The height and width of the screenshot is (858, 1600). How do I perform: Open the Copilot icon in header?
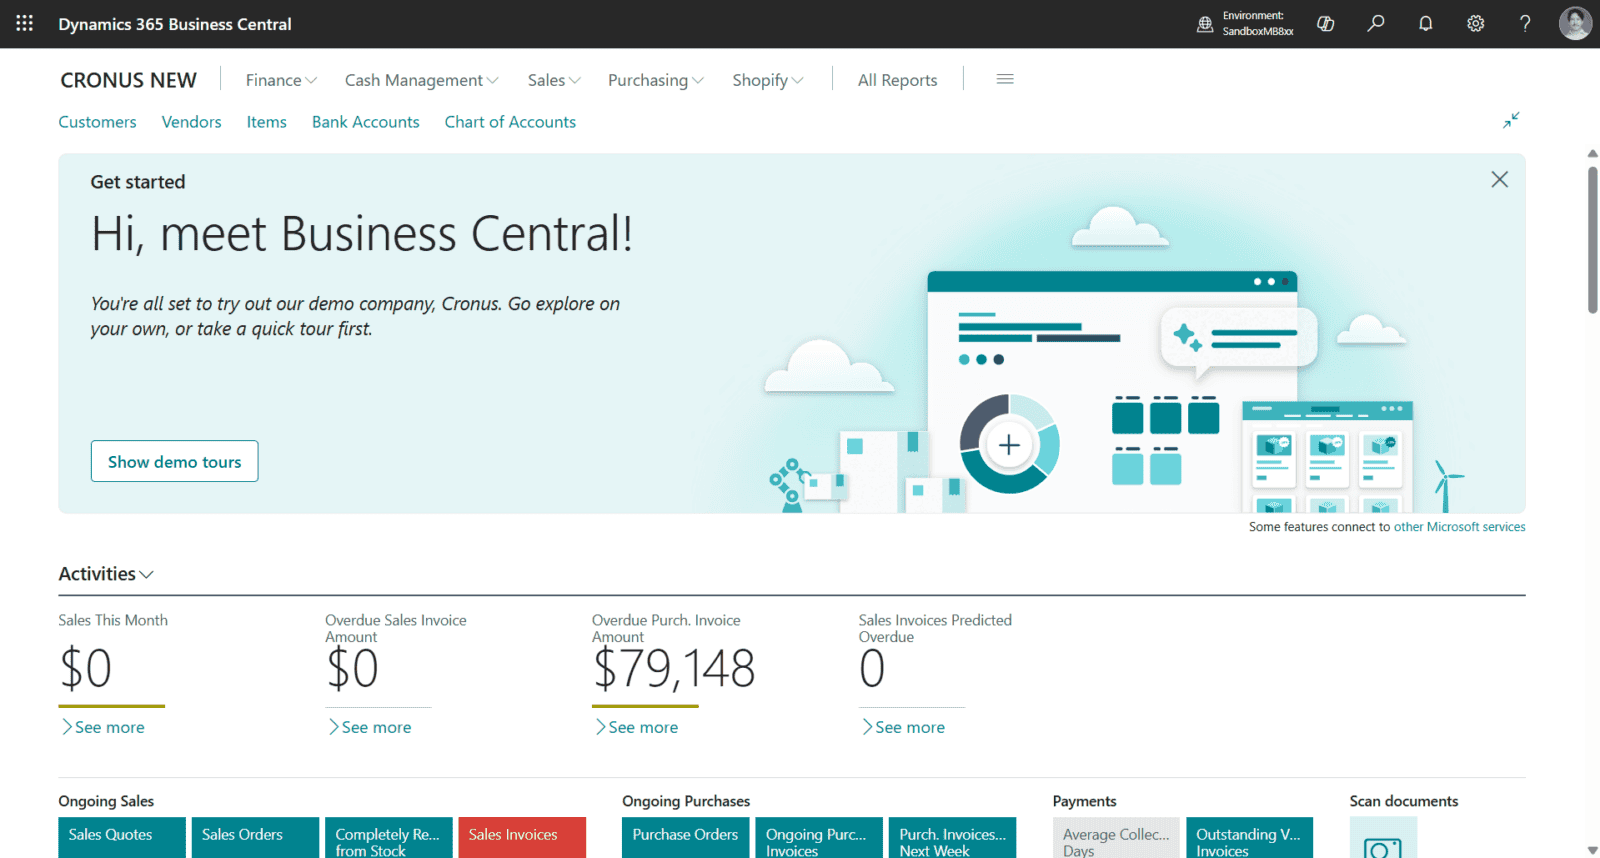tap(1326, 24)
